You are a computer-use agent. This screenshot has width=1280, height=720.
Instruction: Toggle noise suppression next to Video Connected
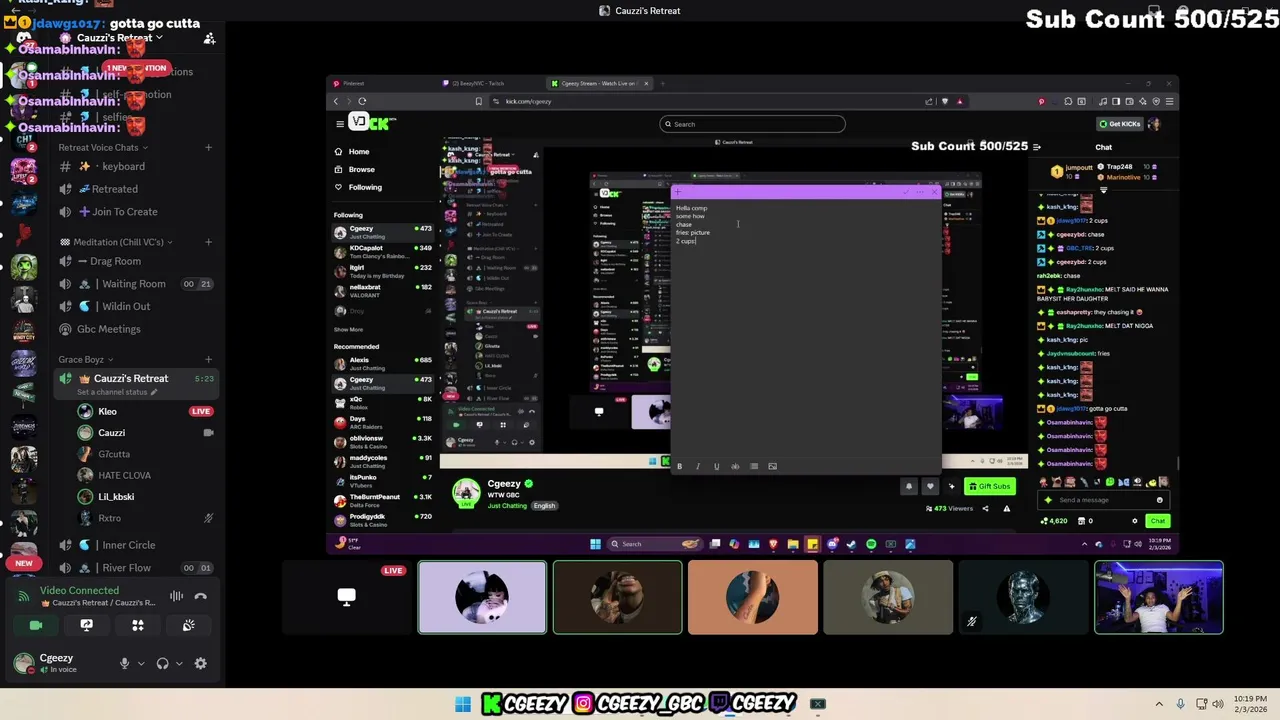point(176,596)
